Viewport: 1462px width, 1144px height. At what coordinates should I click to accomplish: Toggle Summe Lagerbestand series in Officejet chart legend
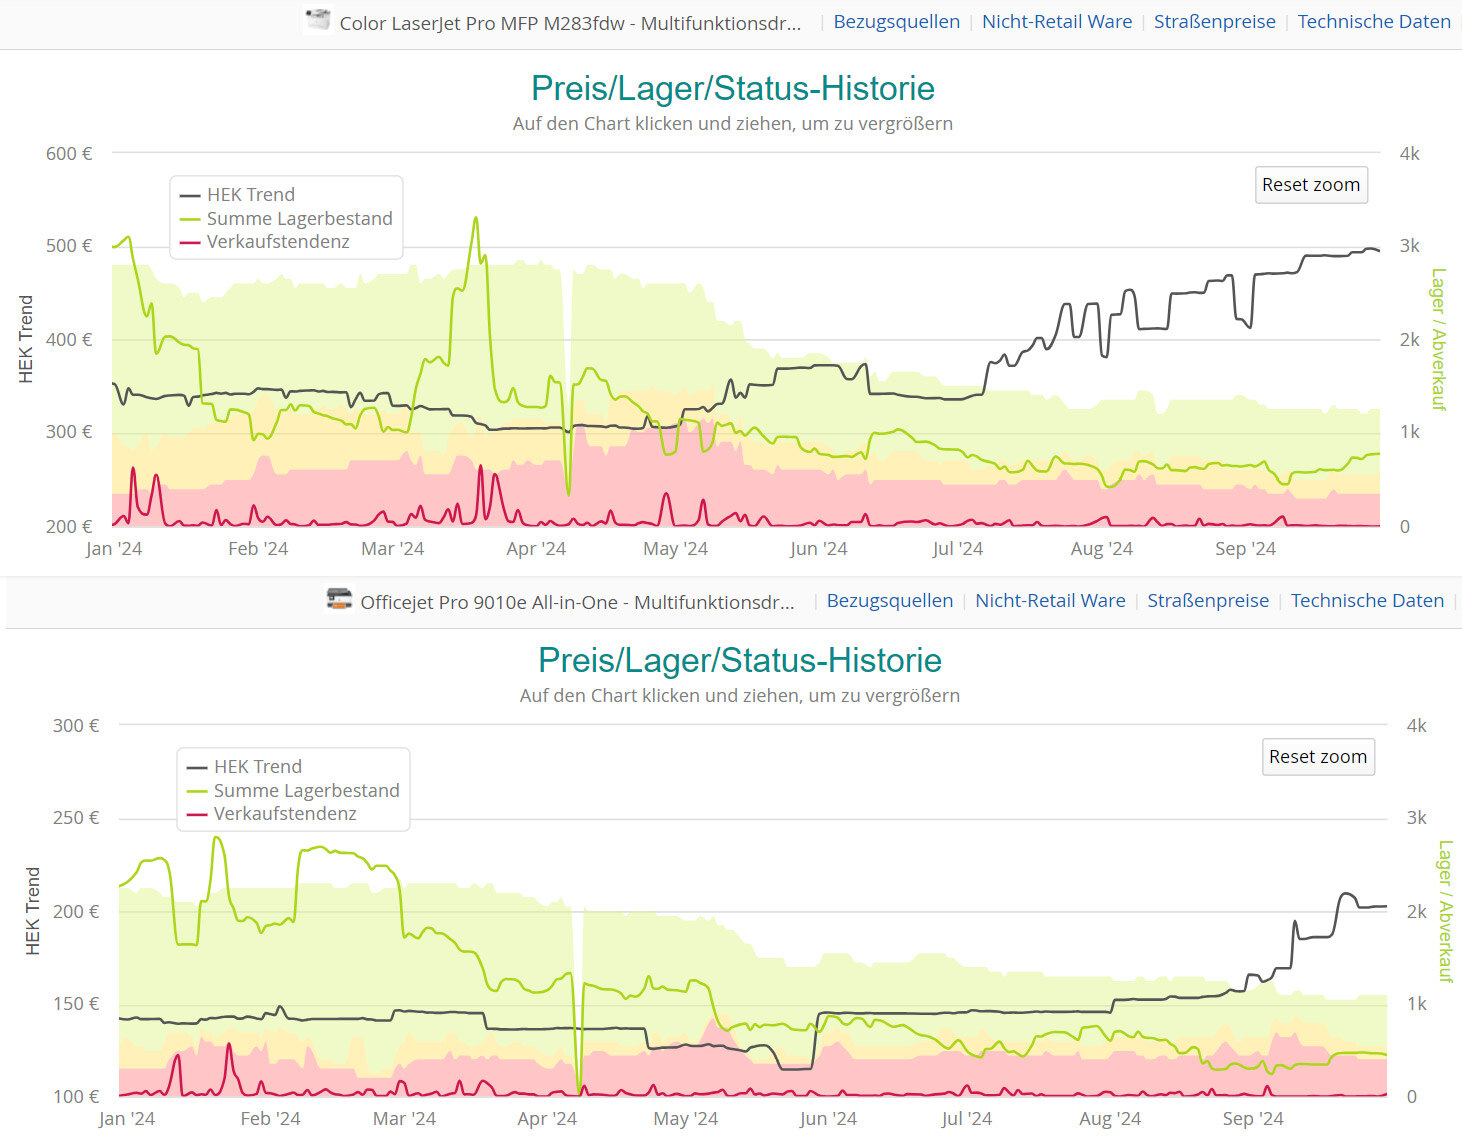point(293,791)
